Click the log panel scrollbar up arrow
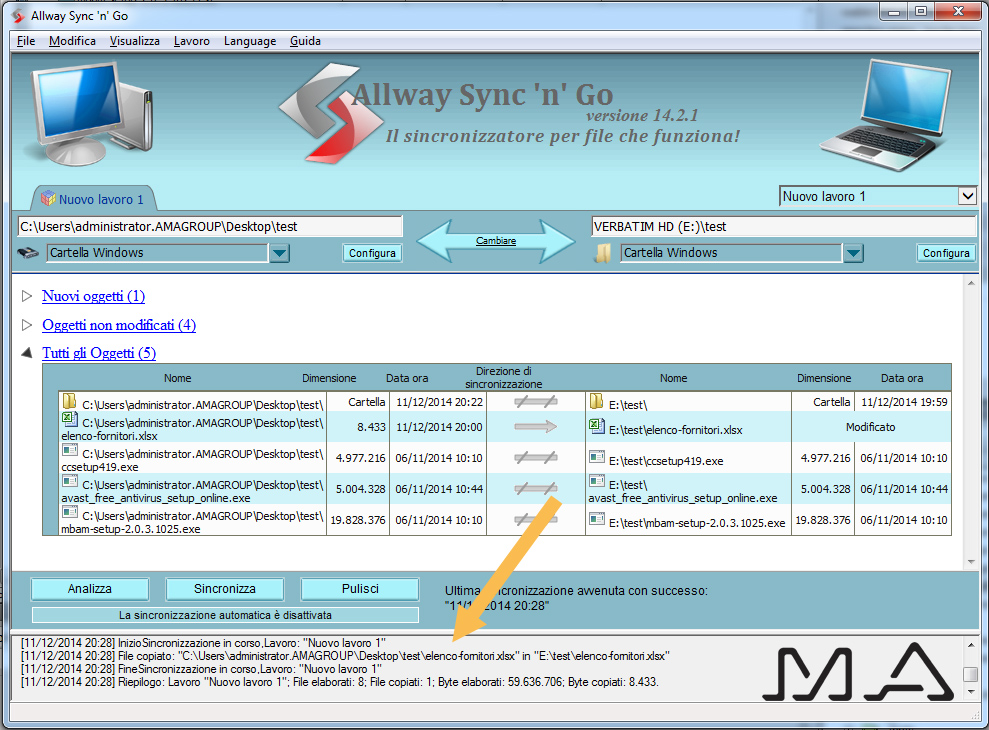This screenshot has width=989, height=730. 971,644
